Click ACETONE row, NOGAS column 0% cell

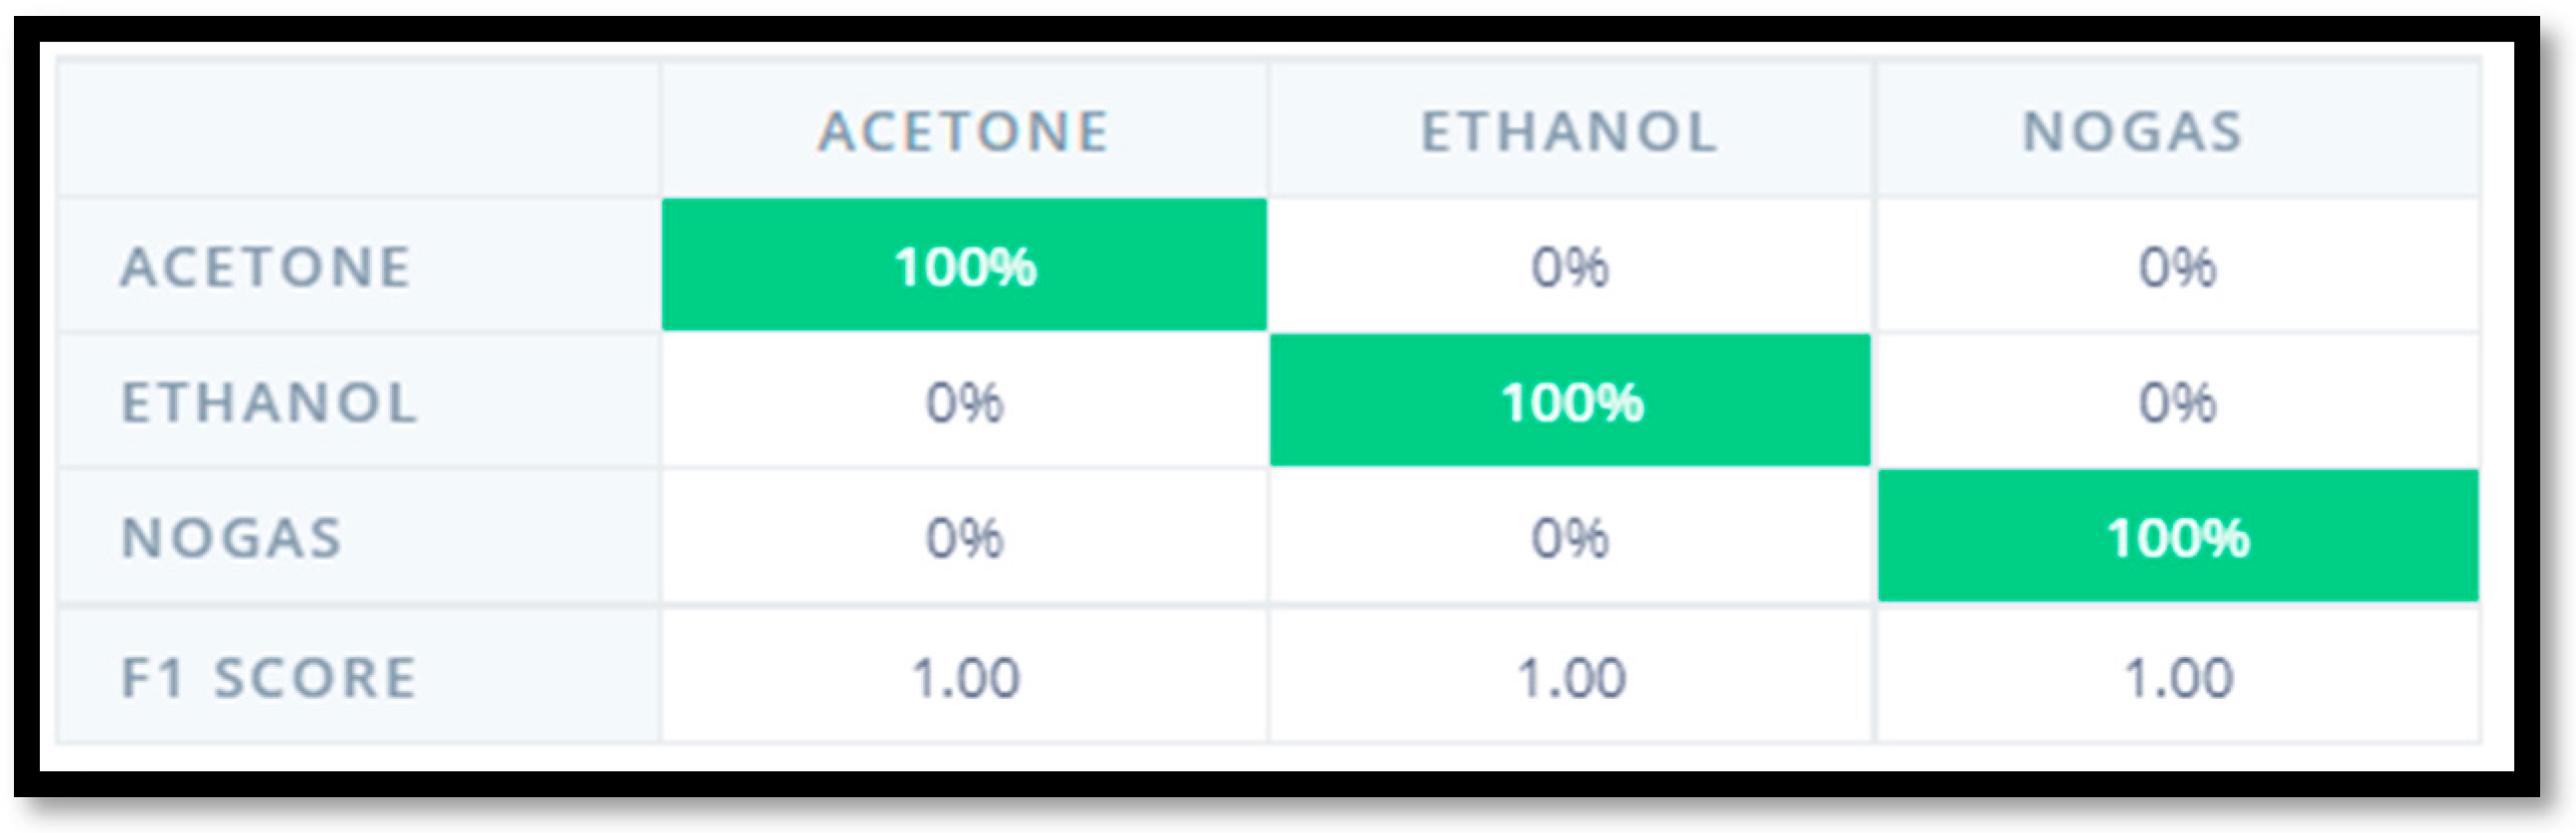tap(2177, 267)
